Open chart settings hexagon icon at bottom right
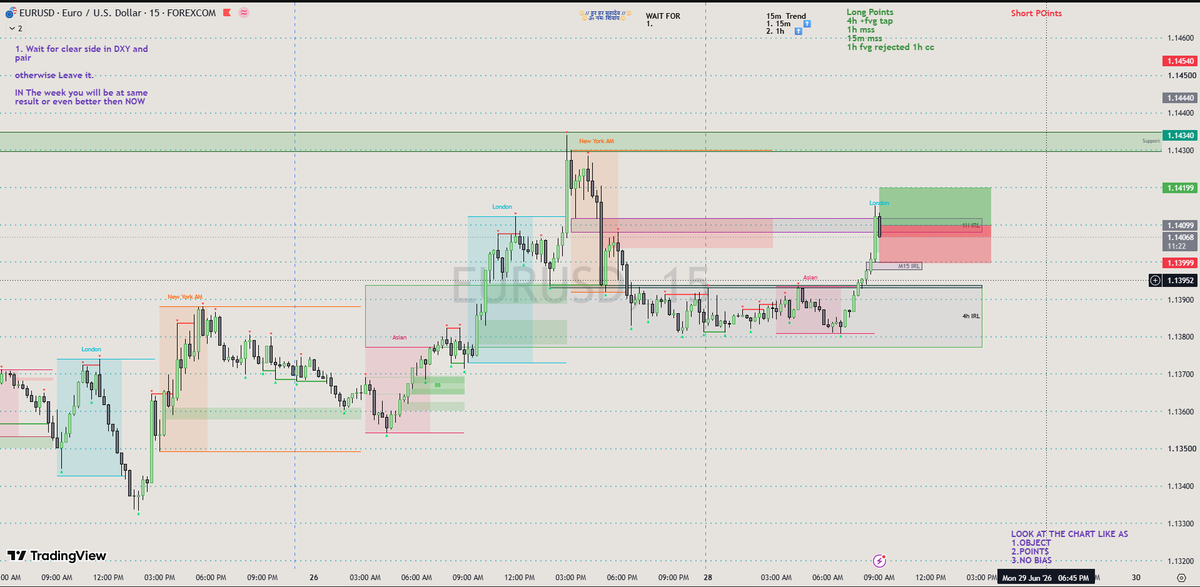Image resolution: width=1200 pixels, height=587 pixels. (x=1180, y=577)
